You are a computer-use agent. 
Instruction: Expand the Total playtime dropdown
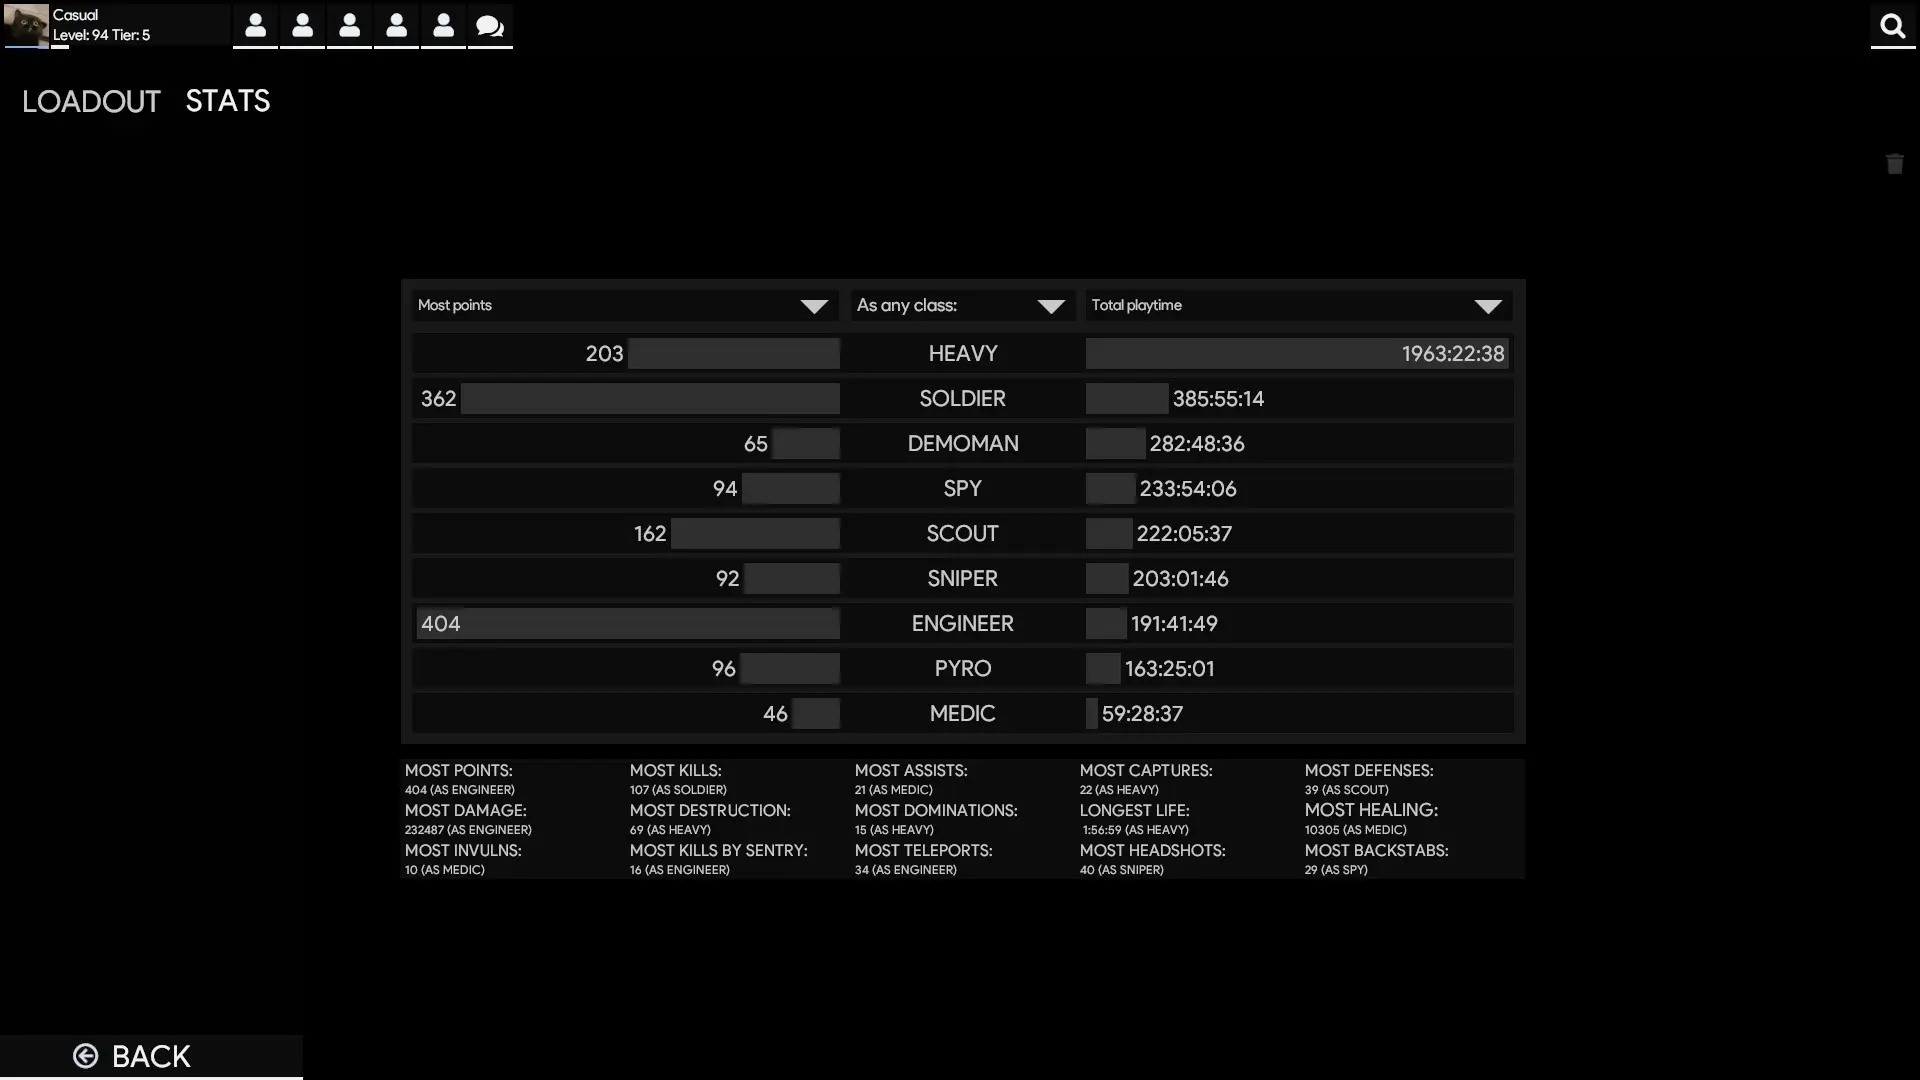tap(1297, 306)
